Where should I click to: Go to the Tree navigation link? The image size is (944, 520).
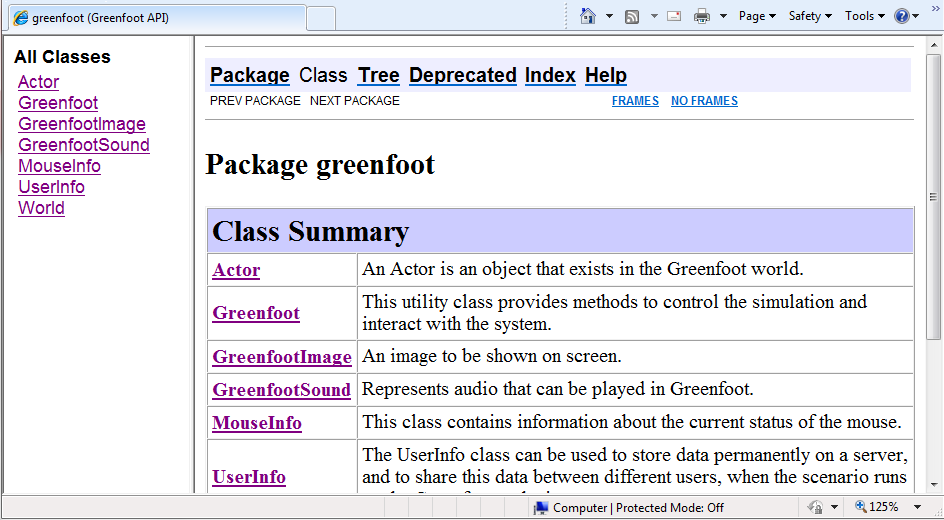pos(379,75)
